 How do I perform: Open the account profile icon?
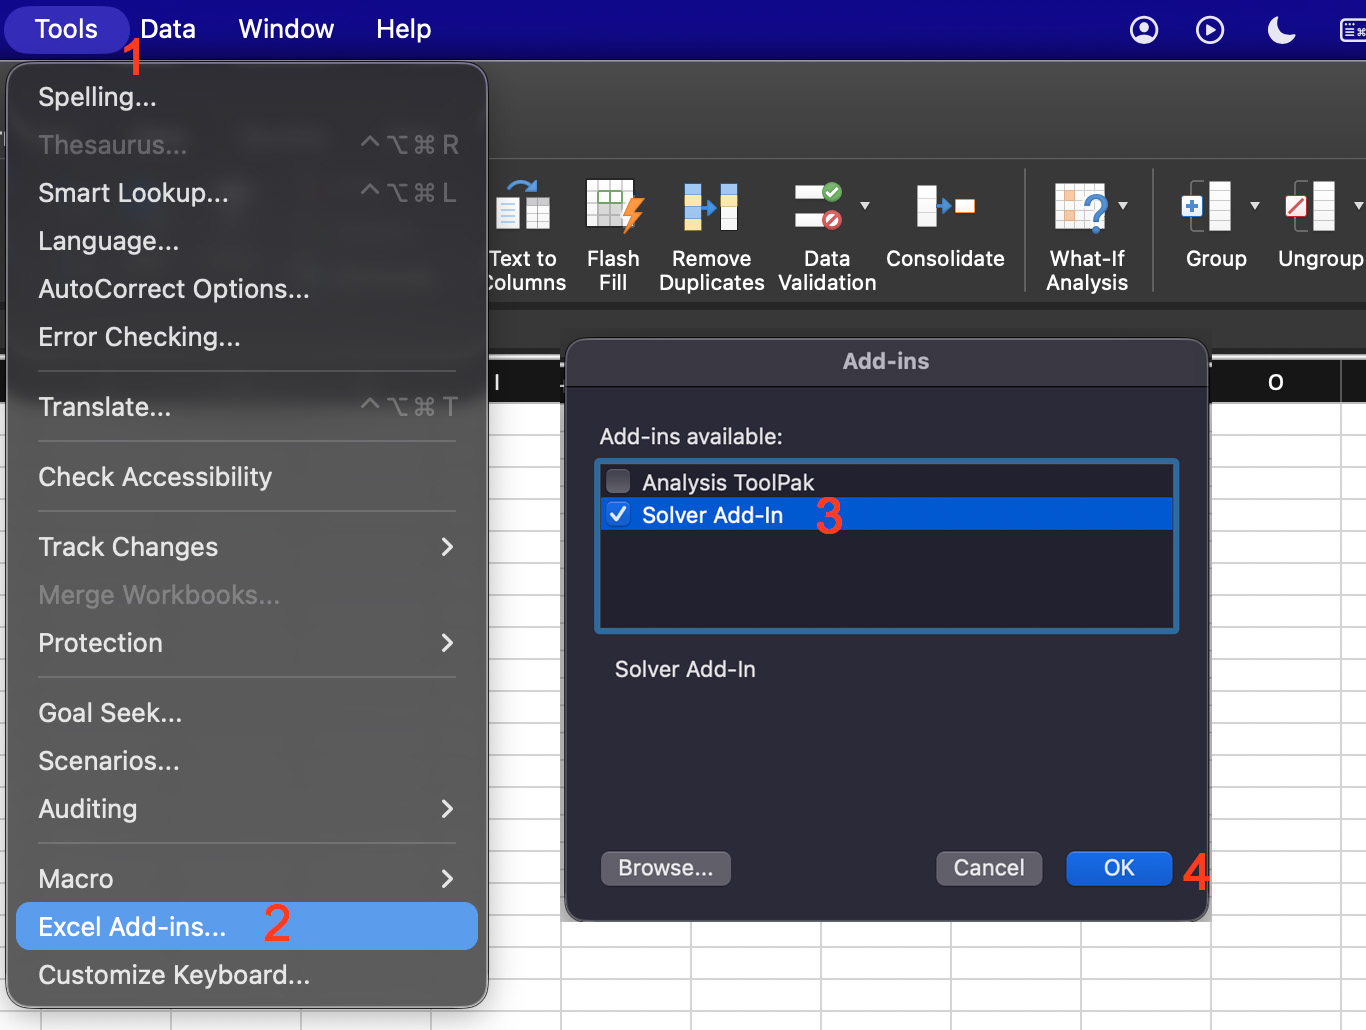1143,30
